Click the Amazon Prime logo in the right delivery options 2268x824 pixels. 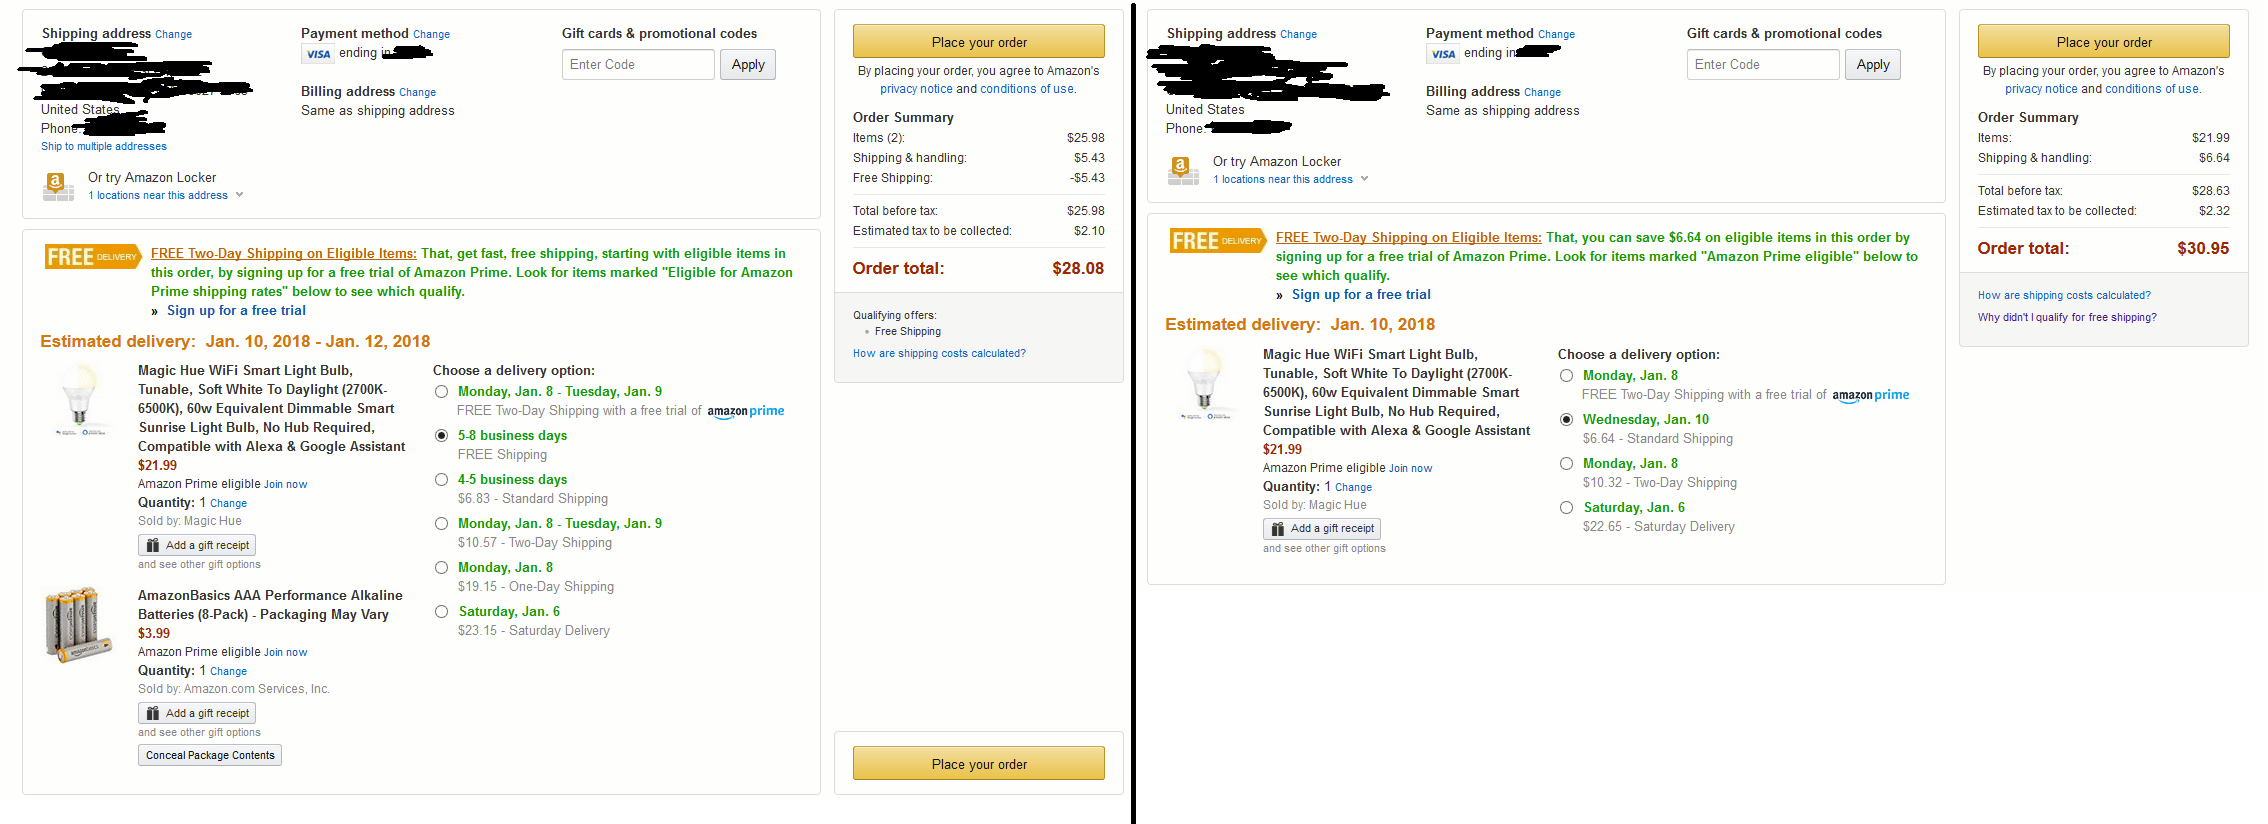1871,394
